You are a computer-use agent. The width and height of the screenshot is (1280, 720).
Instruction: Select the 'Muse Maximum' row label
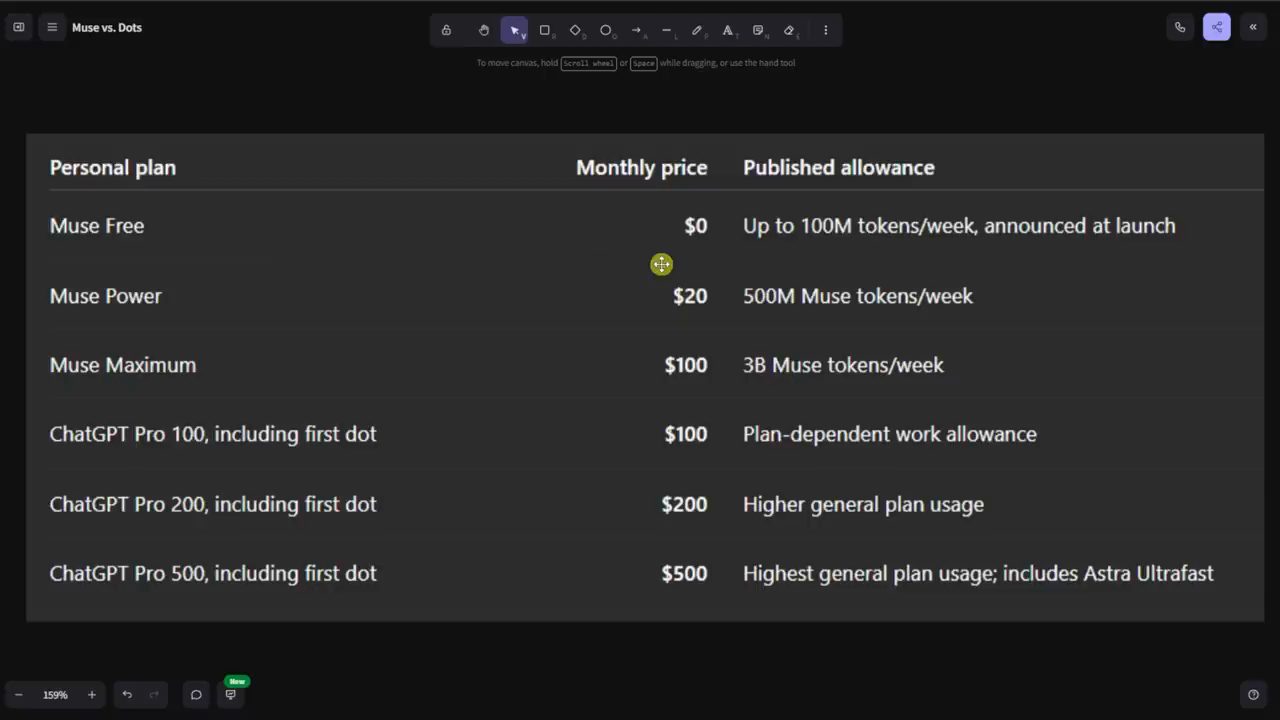(x=123, y=365)
